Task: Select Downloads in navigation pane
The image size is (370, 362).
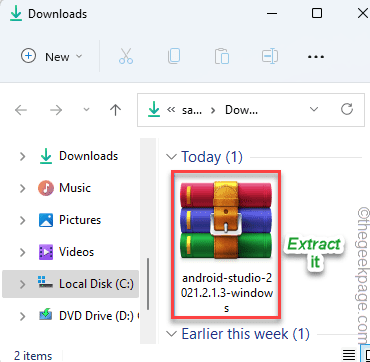Action: coord(88,156)
